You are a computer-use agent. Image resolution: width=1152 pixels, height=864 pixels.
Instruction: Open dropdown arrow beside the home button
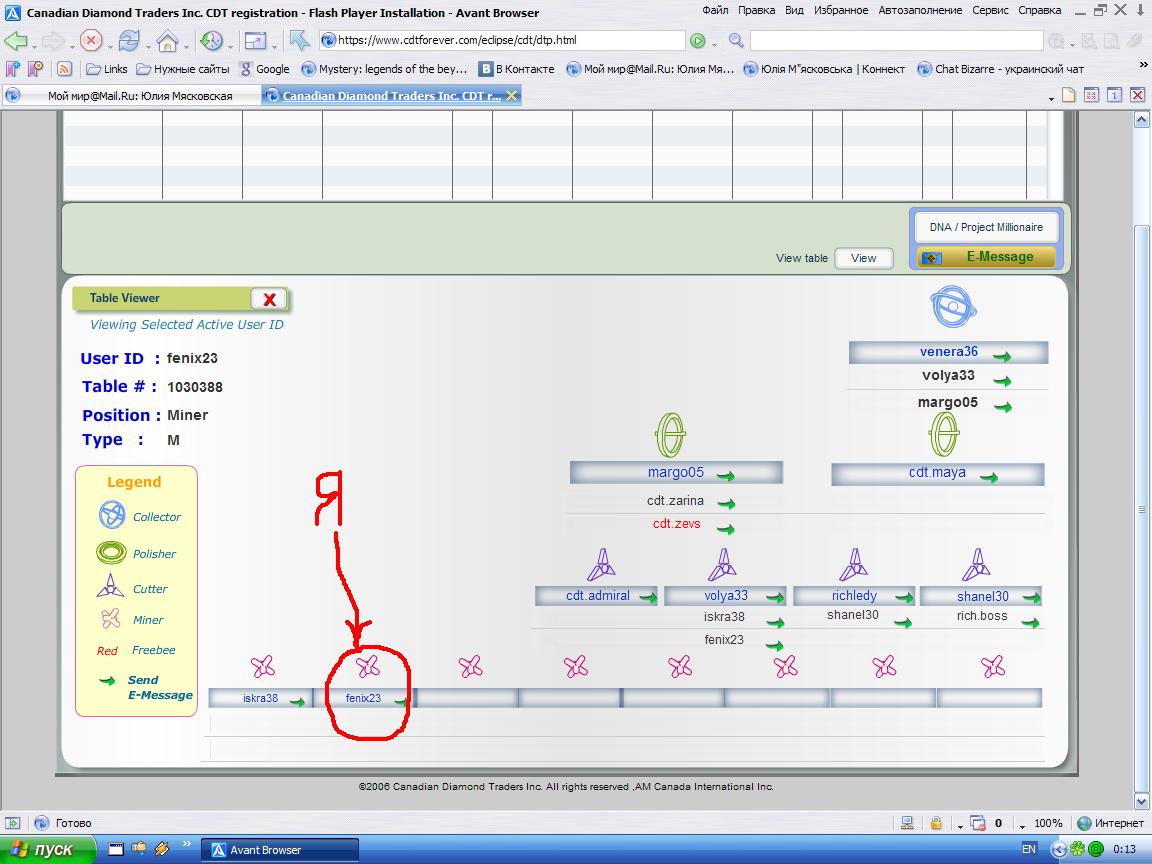pos(187,45)
